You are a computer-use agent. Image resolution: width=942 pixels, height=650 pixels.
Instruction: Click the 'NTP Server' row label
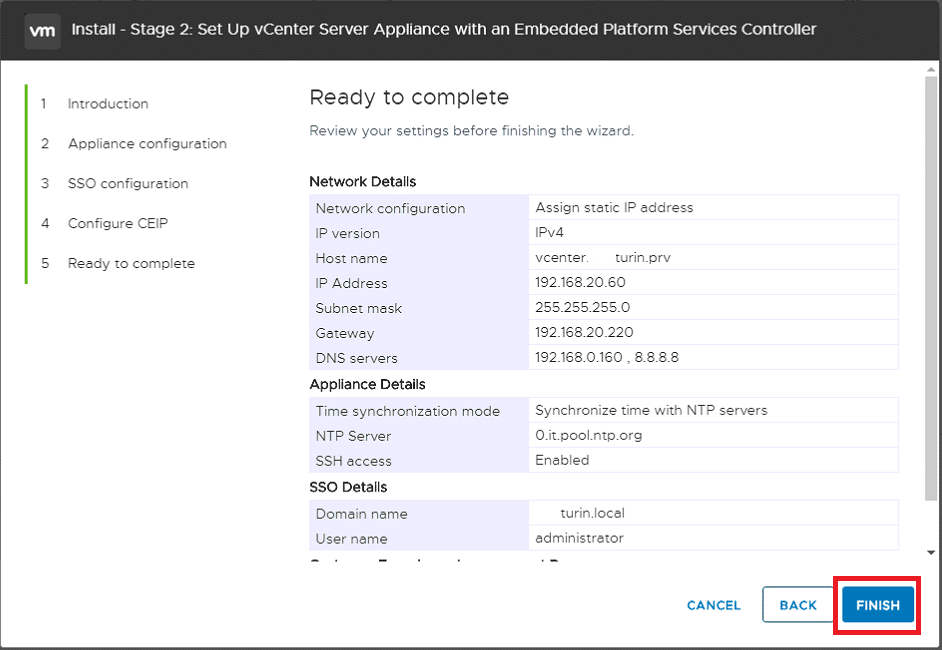click(x=353, y=436)
